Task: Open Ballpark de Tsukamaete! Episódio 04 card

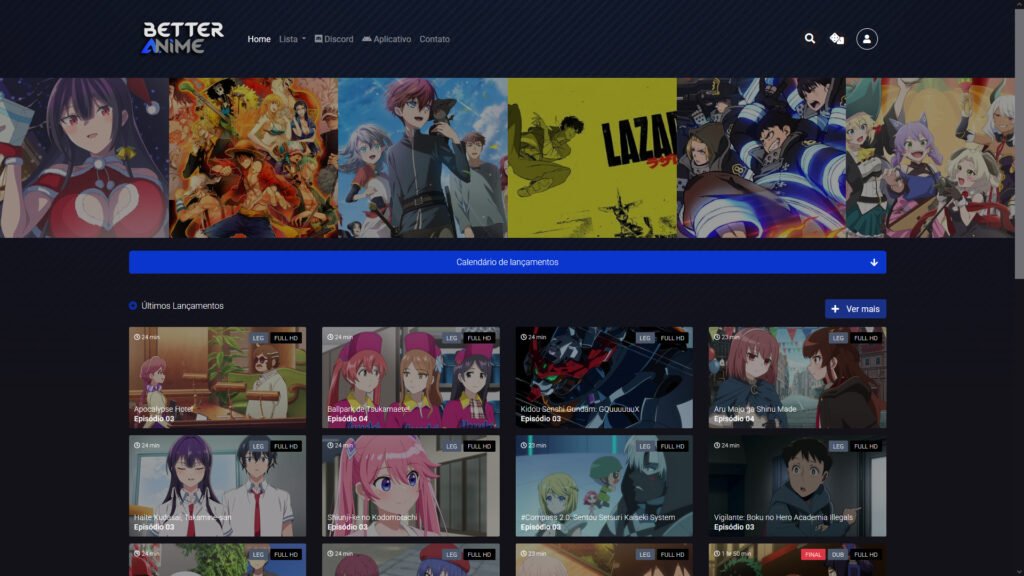Action: pos(411,377)
